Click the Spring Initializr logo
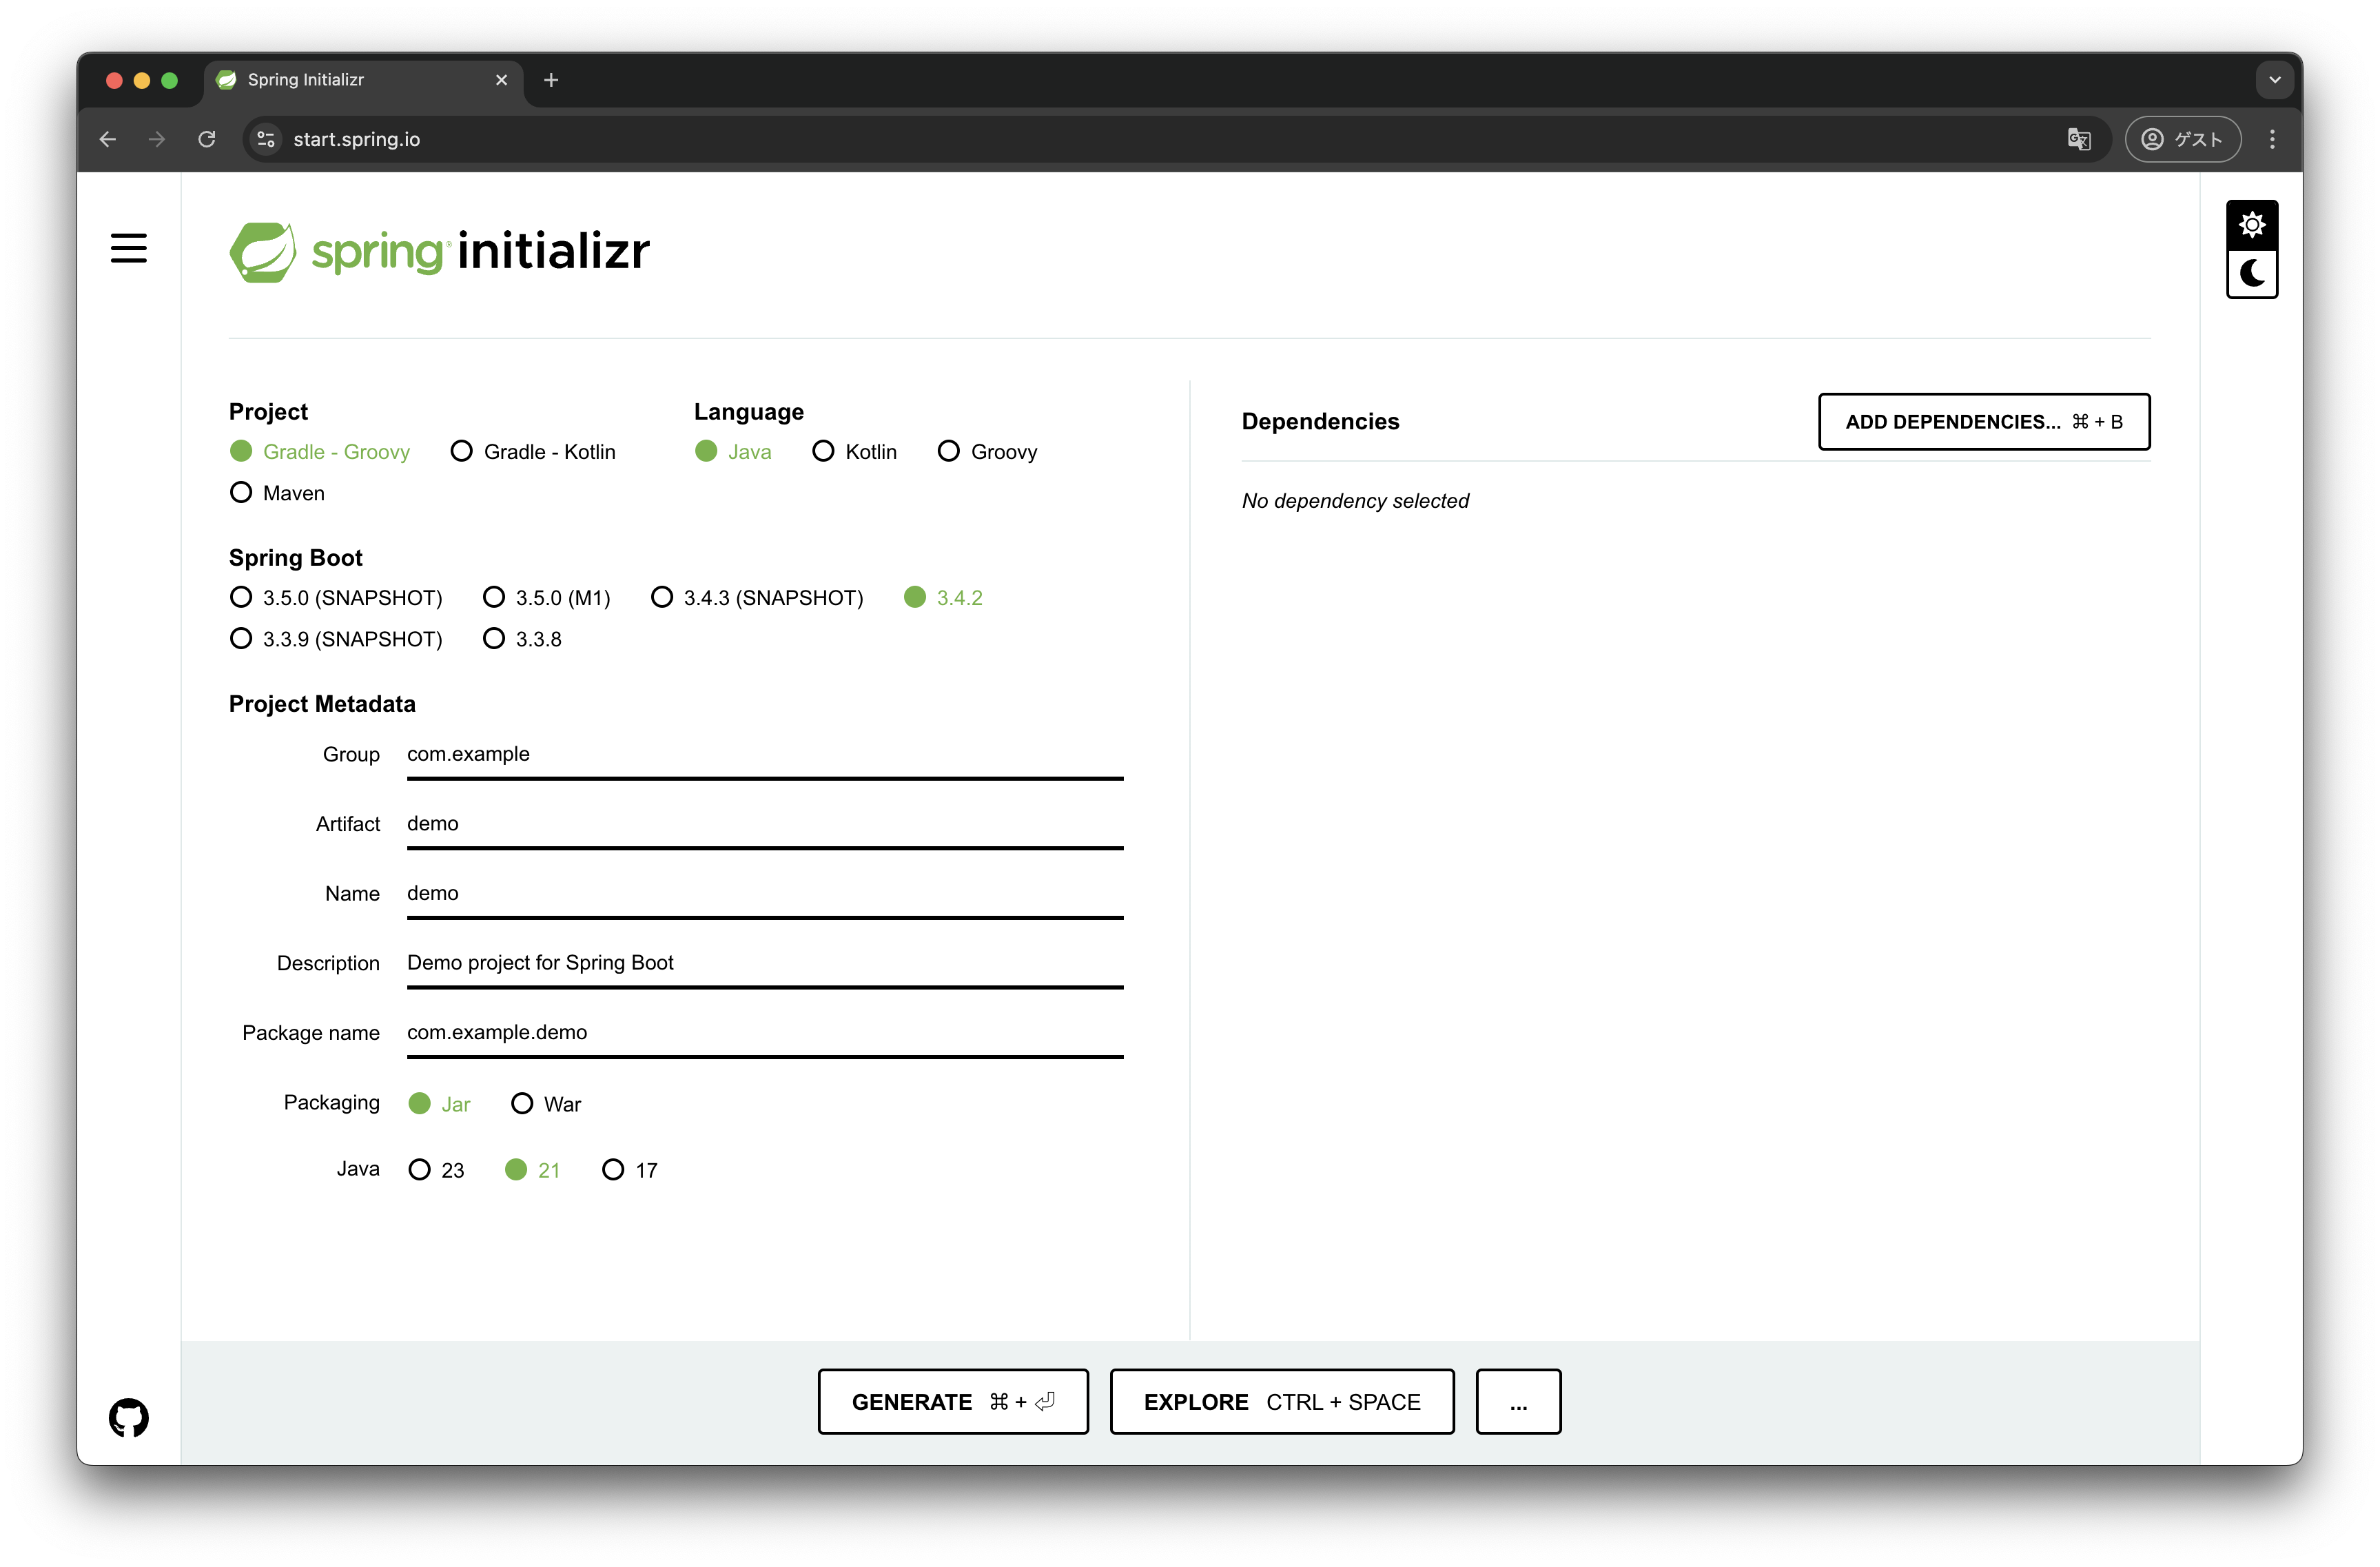 pos(439,251)
